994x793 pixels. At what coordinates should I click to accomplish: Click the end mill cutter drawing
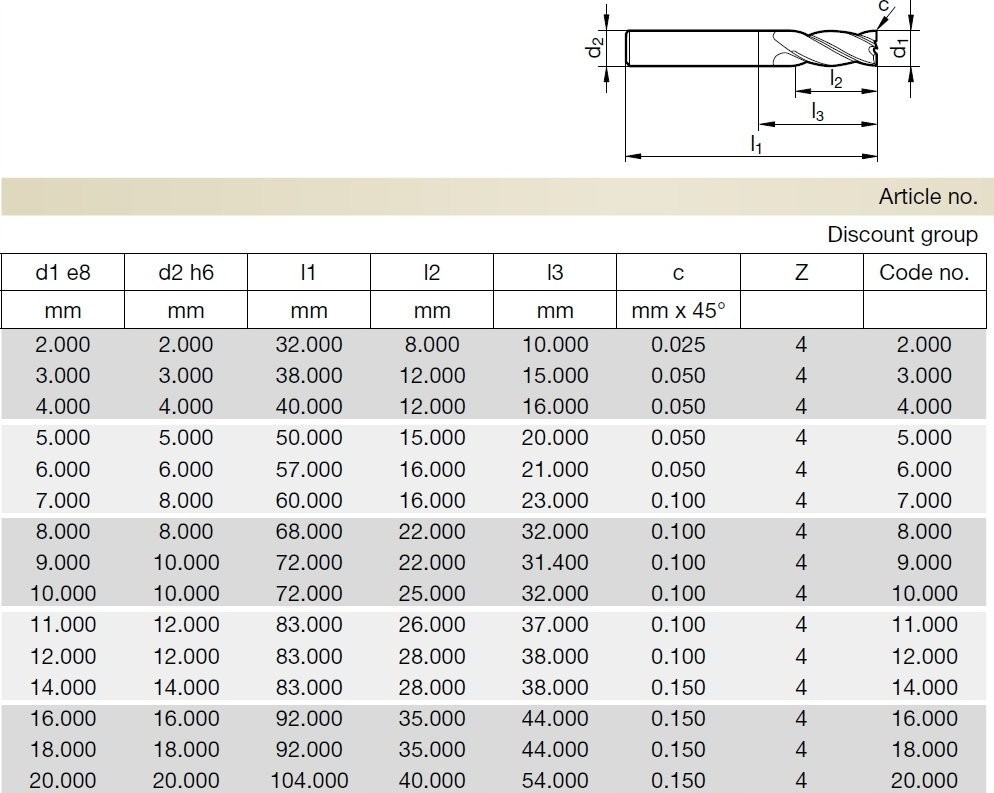coord(750,48)
